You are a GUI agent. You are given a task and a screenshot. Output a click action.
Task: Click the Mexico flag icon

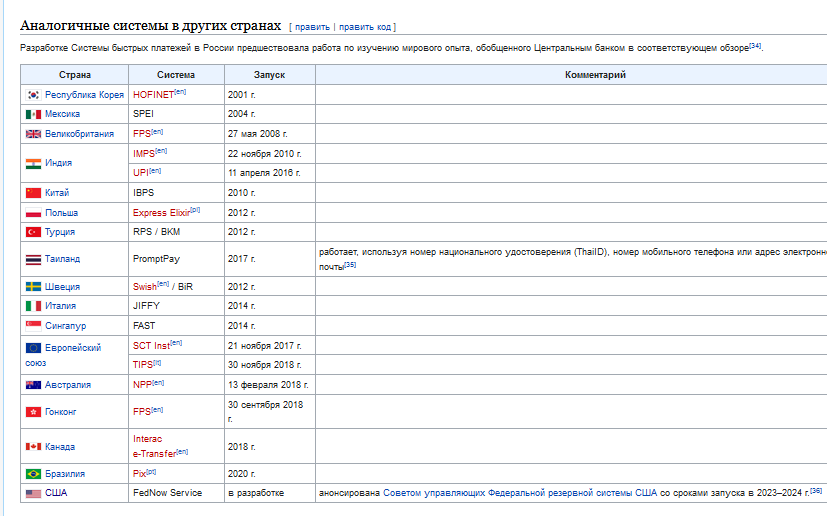(x=33, y=114)
